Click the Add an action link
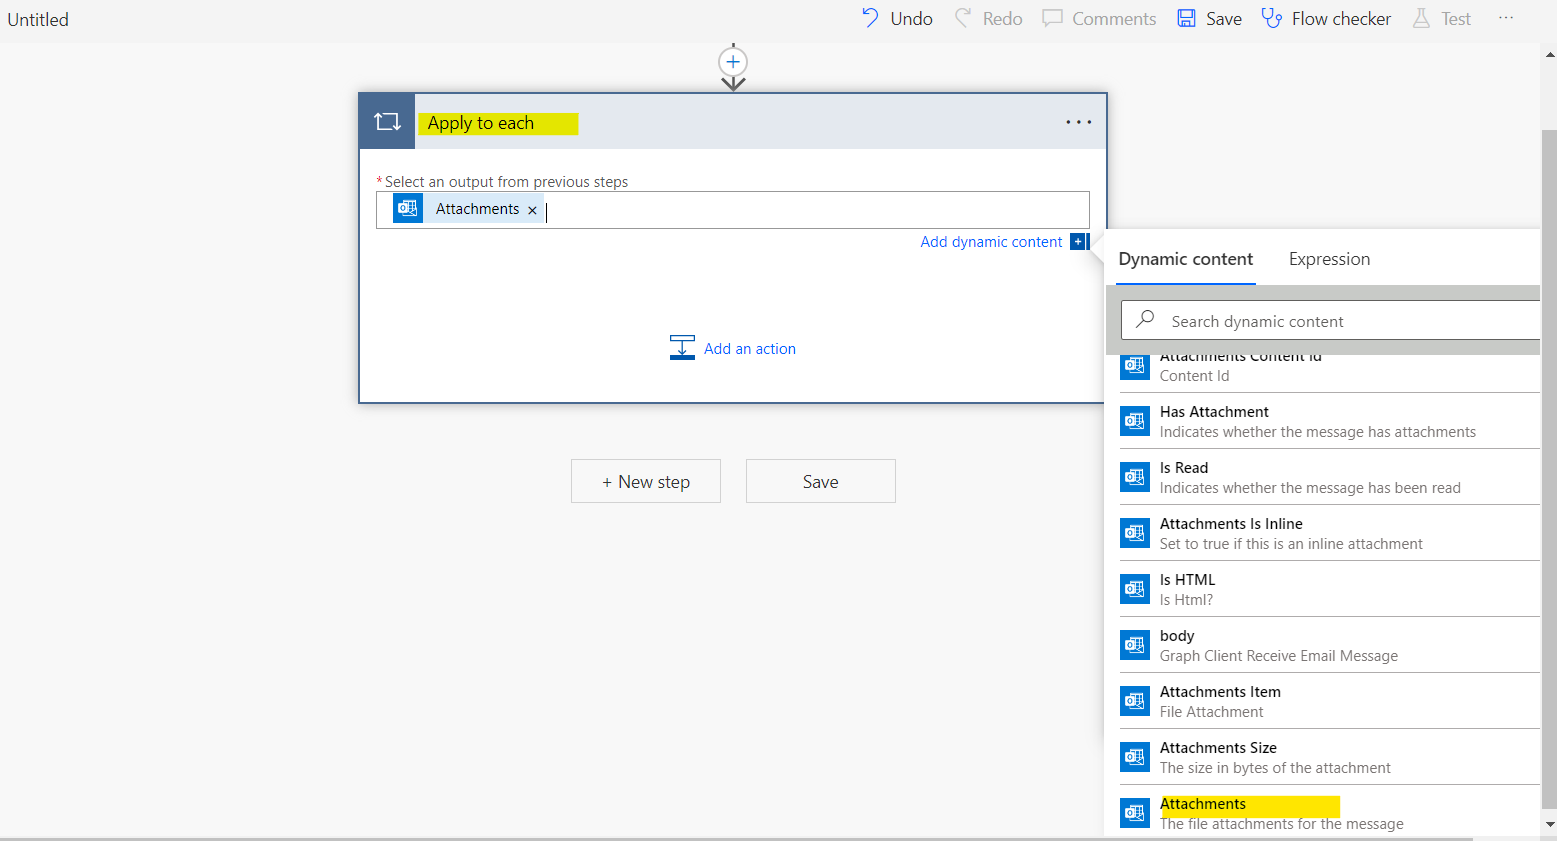 tap(750, 349)
